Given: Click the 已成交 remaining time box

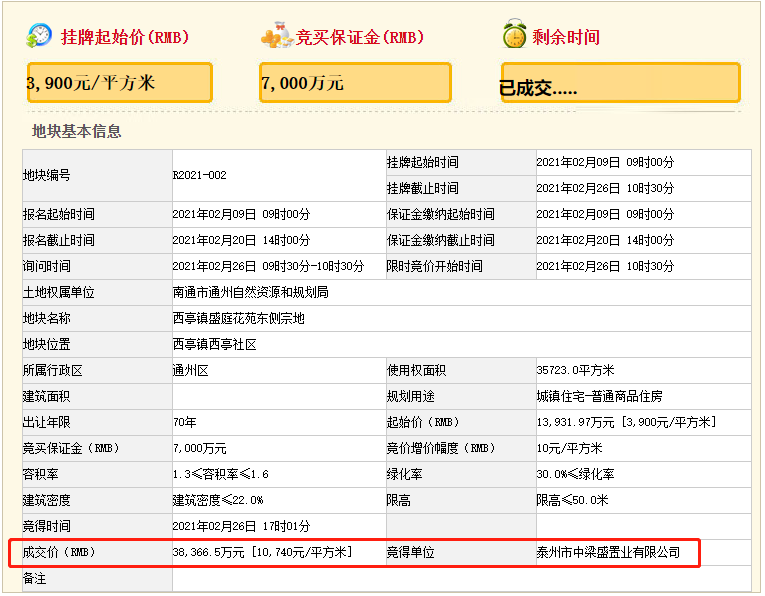Looking at the screenshot, I should click(621, 83).
